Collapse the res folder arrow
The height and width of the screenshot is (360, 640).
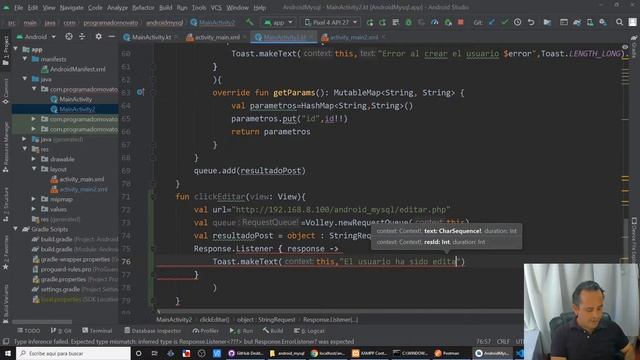(x=25, y=149)
